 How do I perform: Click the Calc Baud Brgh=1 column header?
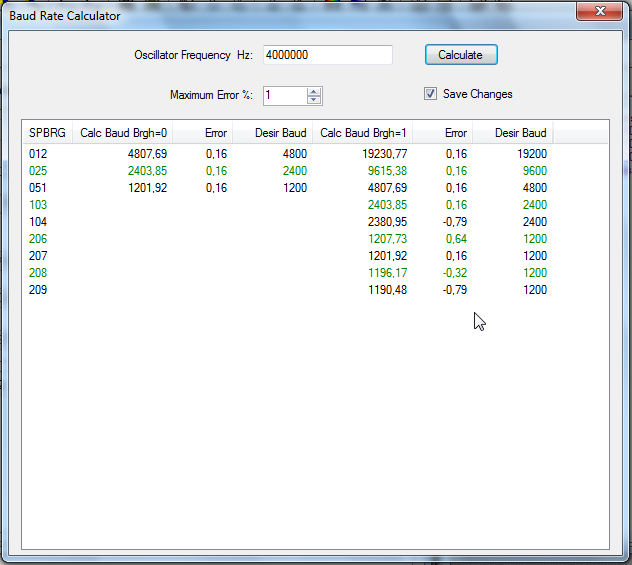coord(363,133)
